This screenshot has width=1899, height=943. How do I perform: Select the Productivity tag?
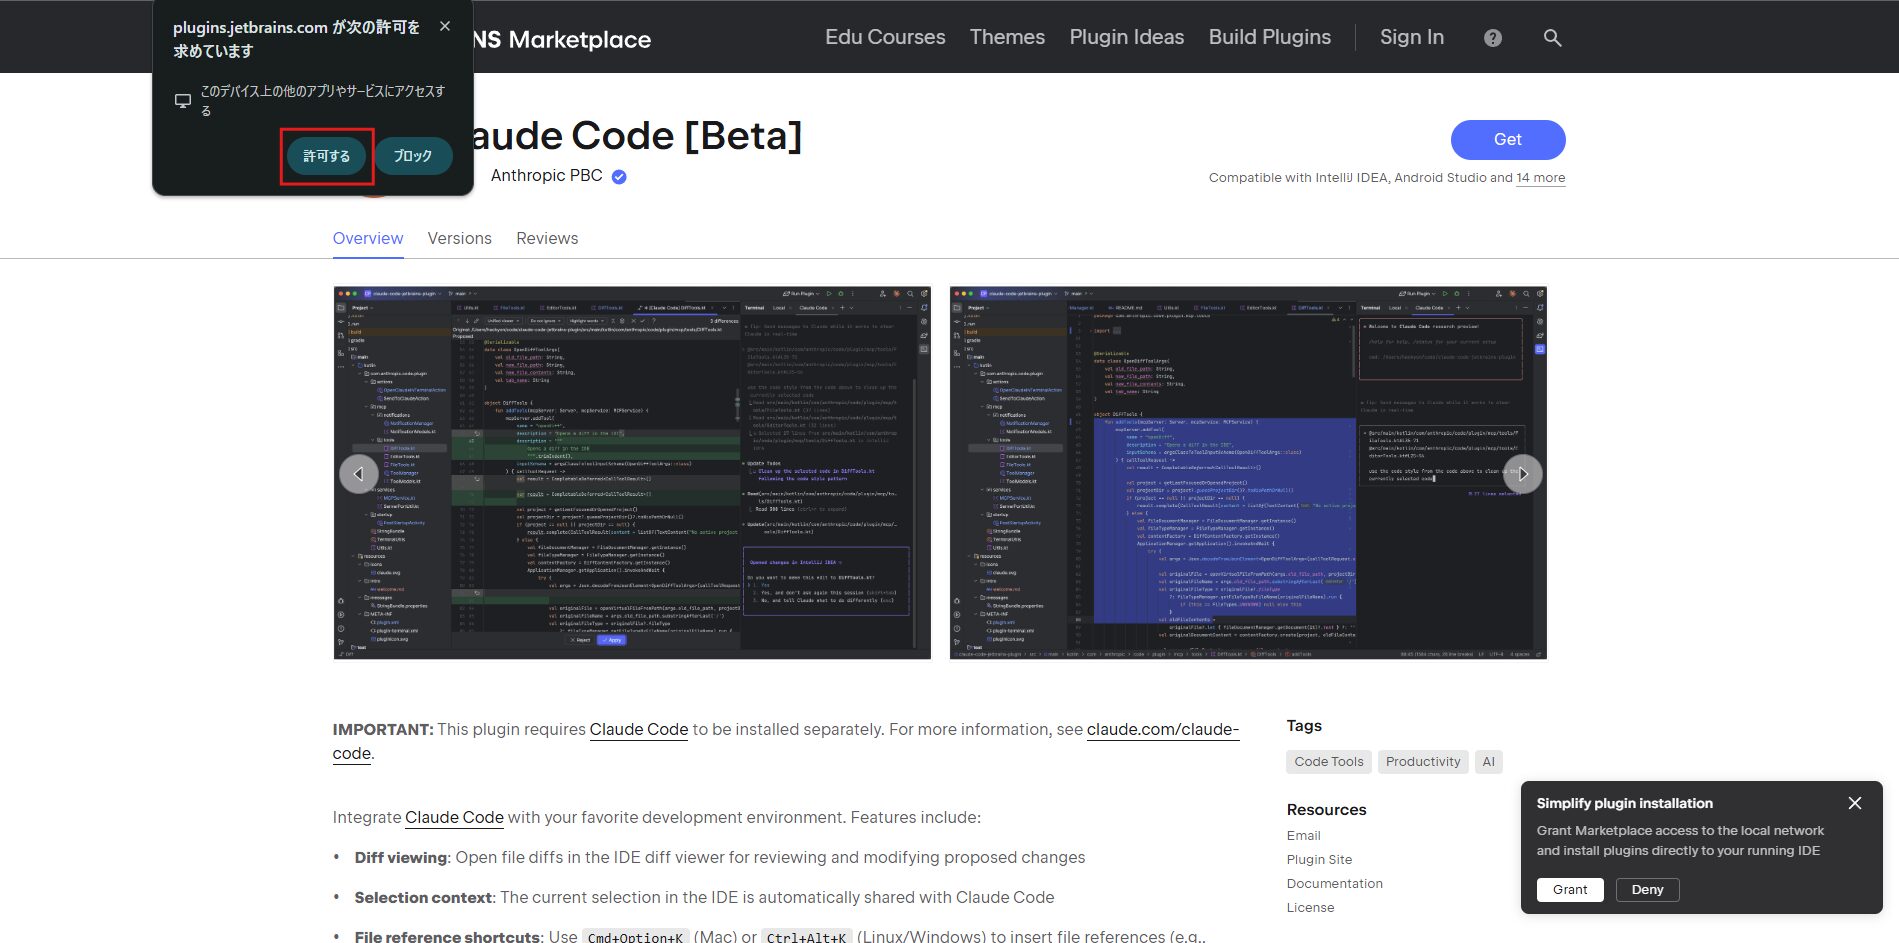(x=1422, y=762)
